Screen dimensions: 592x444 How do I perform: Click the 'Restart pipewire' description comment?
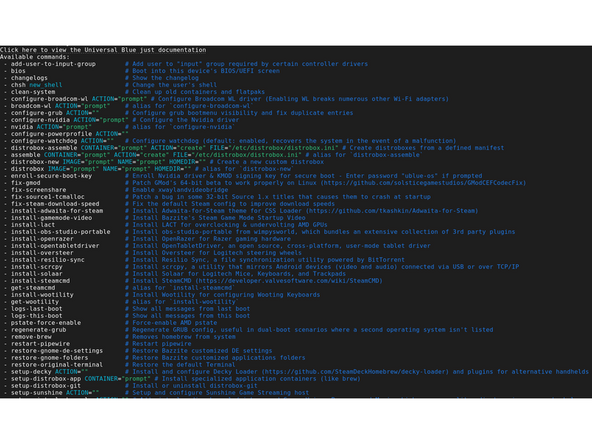click(x=158, y=343)
